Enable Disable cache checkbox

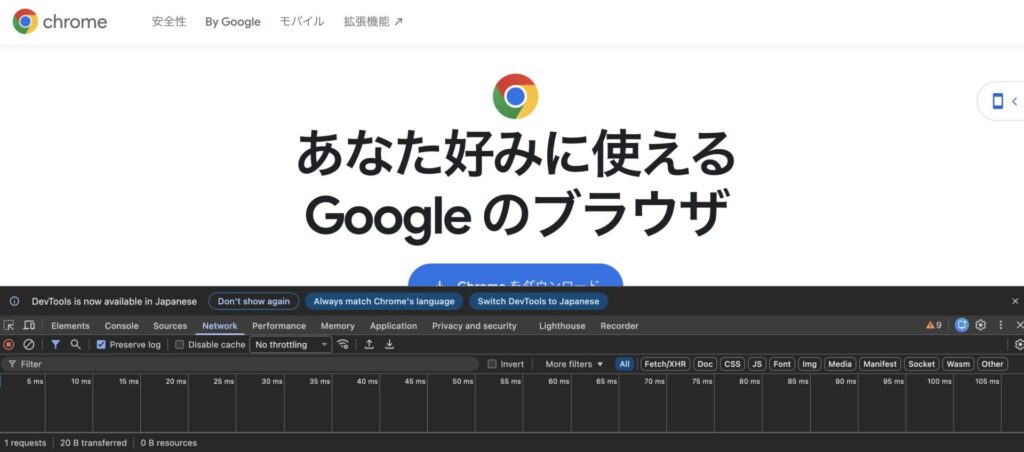180,344
